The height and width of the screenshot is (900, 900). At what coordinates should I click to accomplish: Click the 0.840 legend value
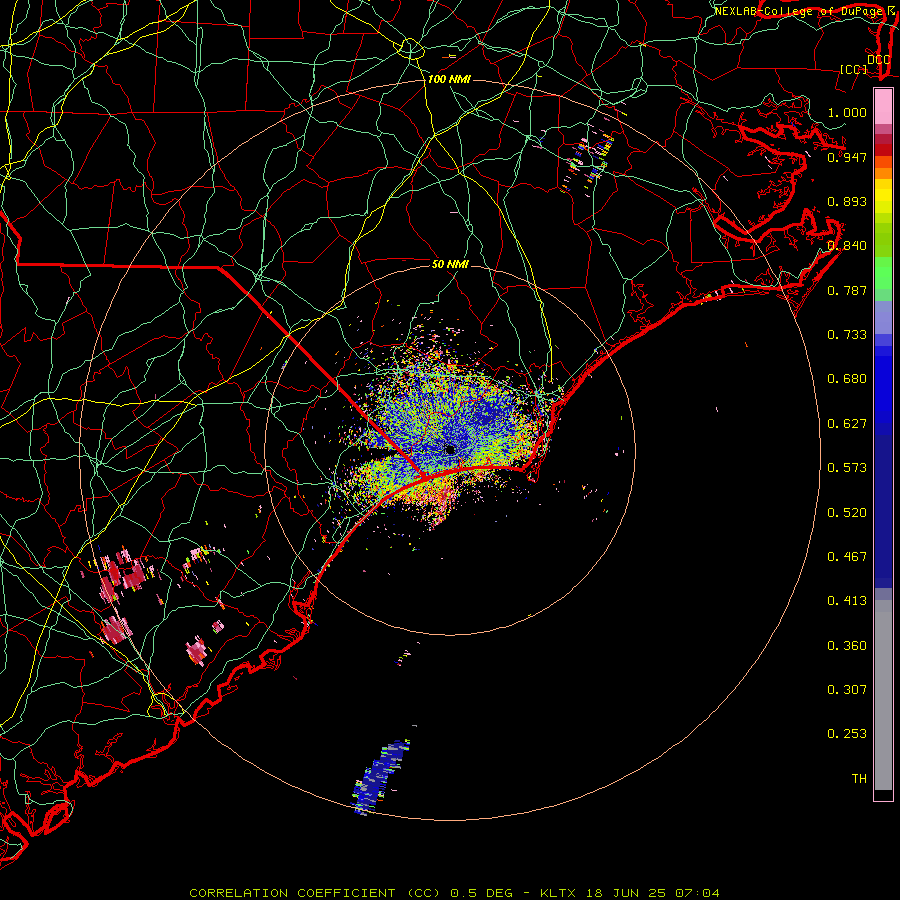pyautogui.click(x=847, y=246)
